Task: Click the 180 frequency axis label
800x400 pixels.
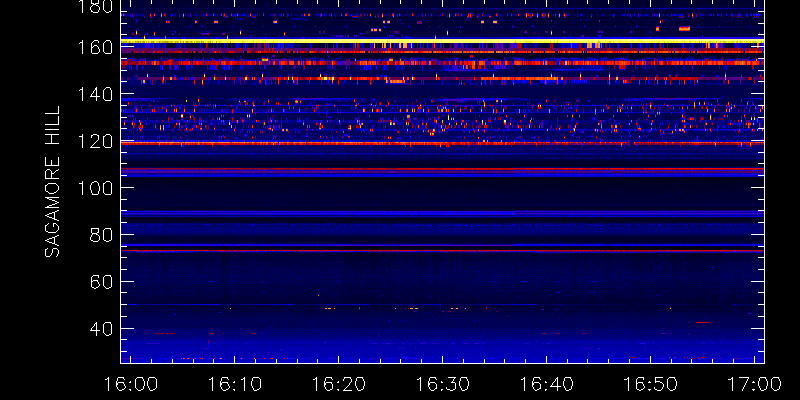Action: point(96,6)
